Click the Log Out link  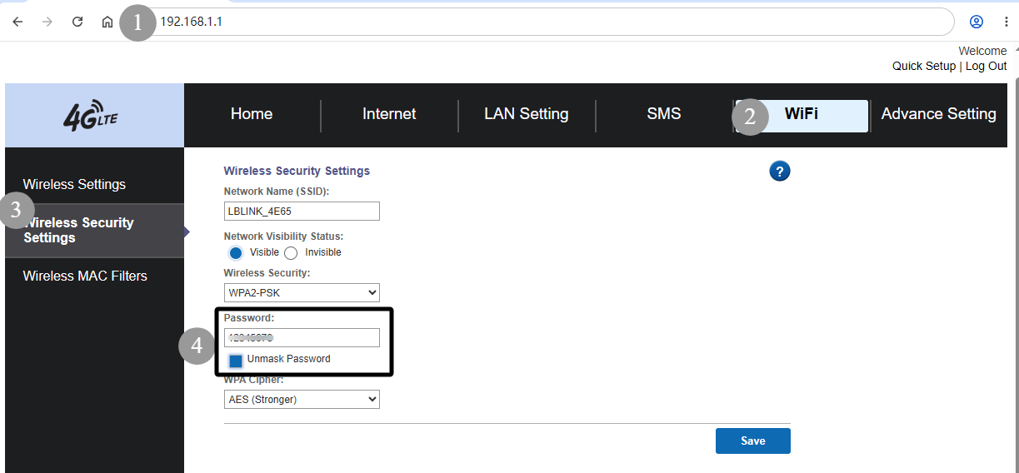(x=986, y=66)
